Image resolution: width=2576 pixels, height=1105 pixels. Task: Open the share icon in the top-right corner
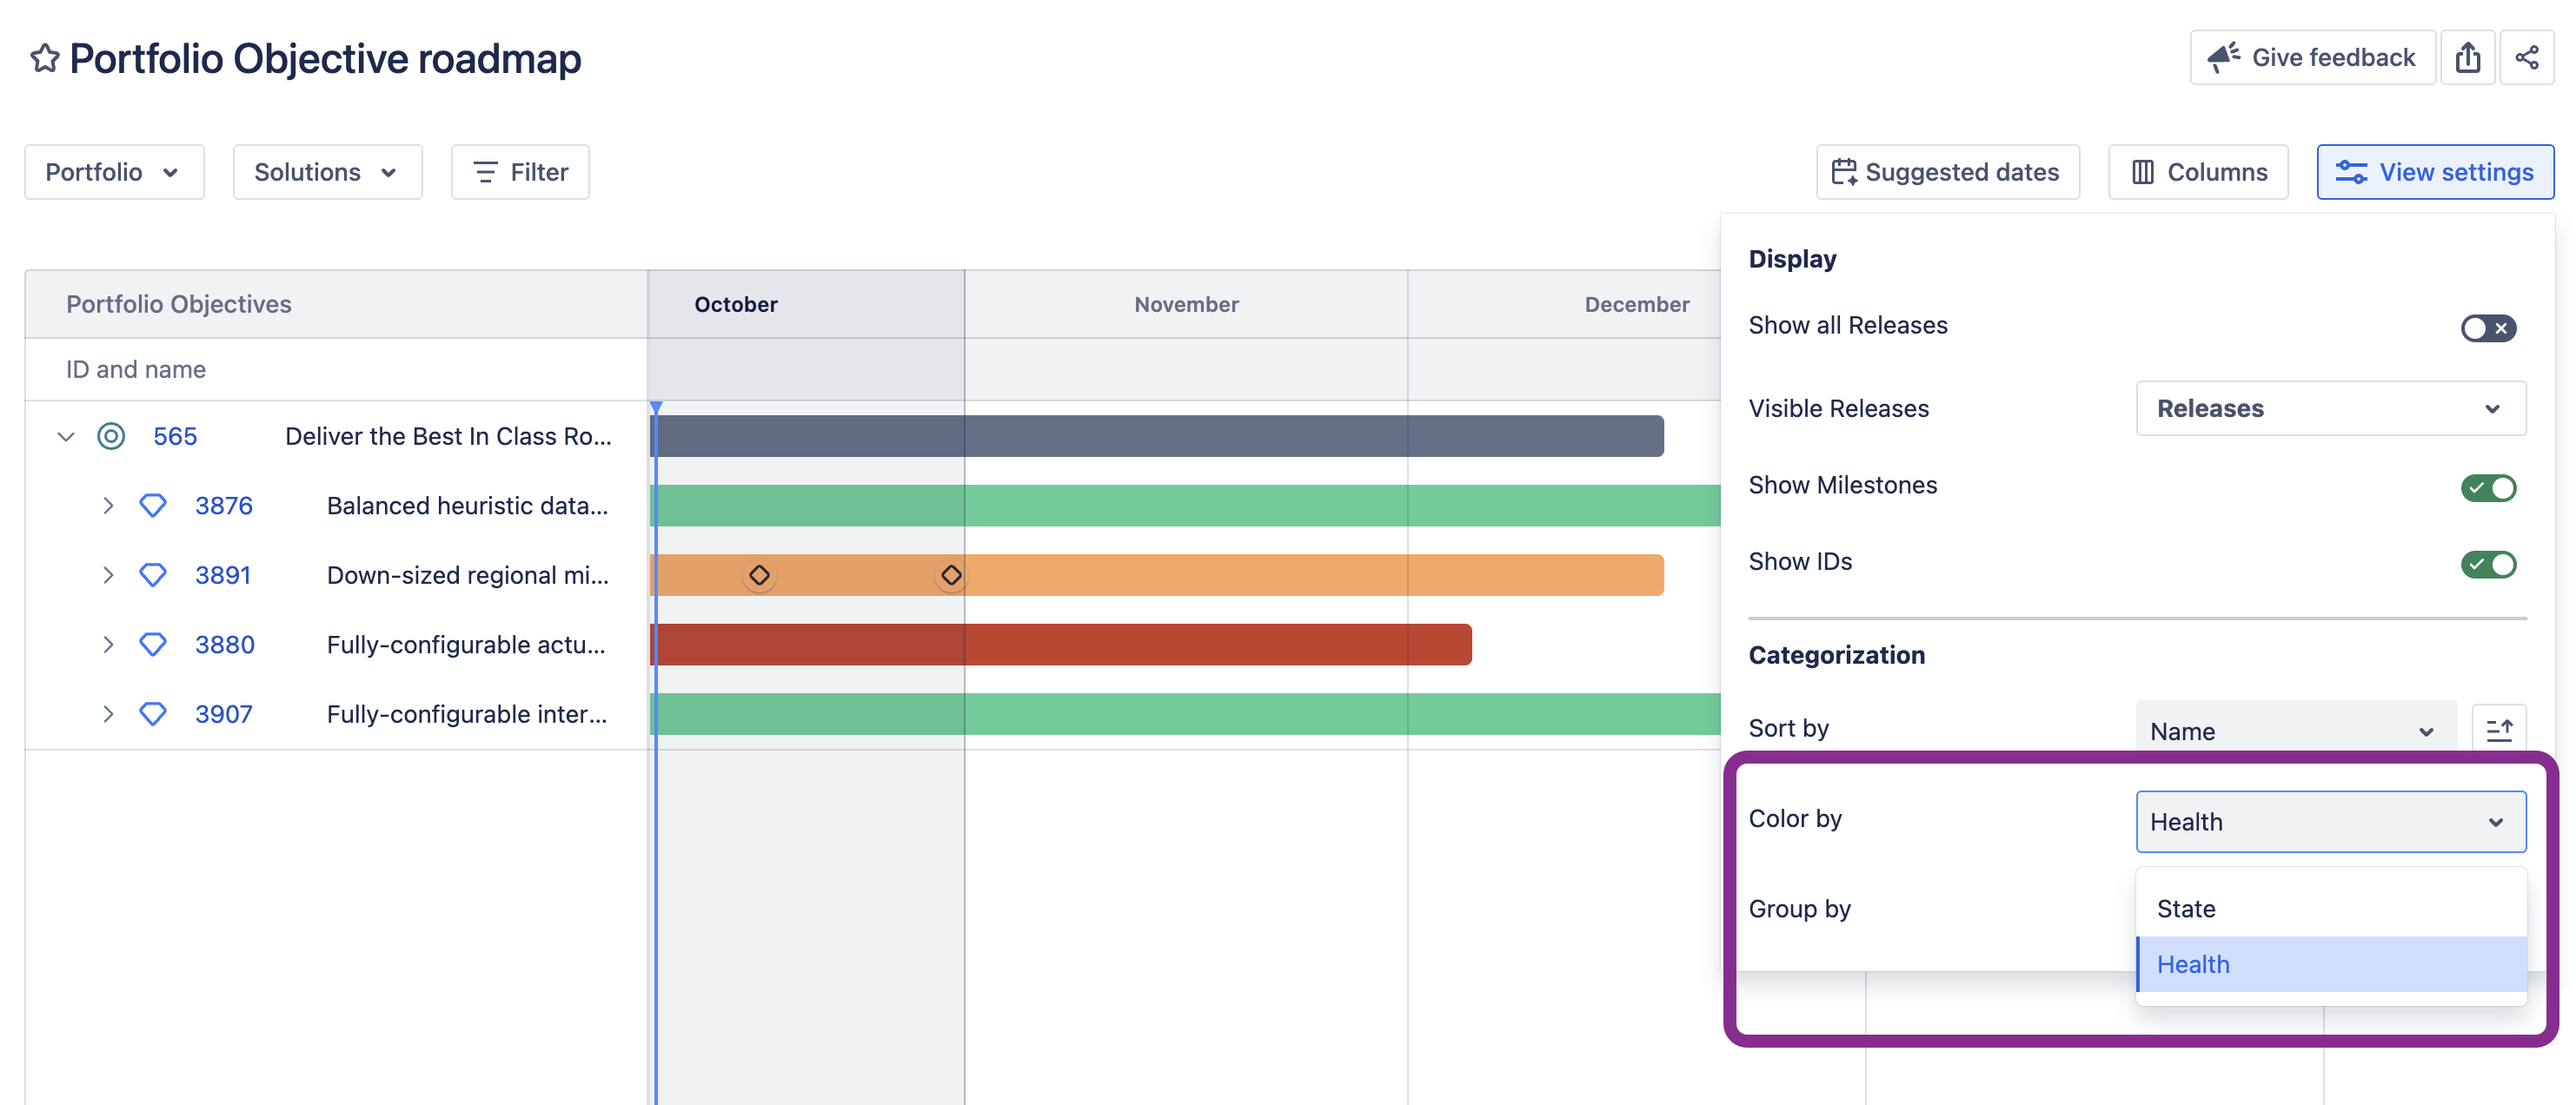coord(2528,57)
